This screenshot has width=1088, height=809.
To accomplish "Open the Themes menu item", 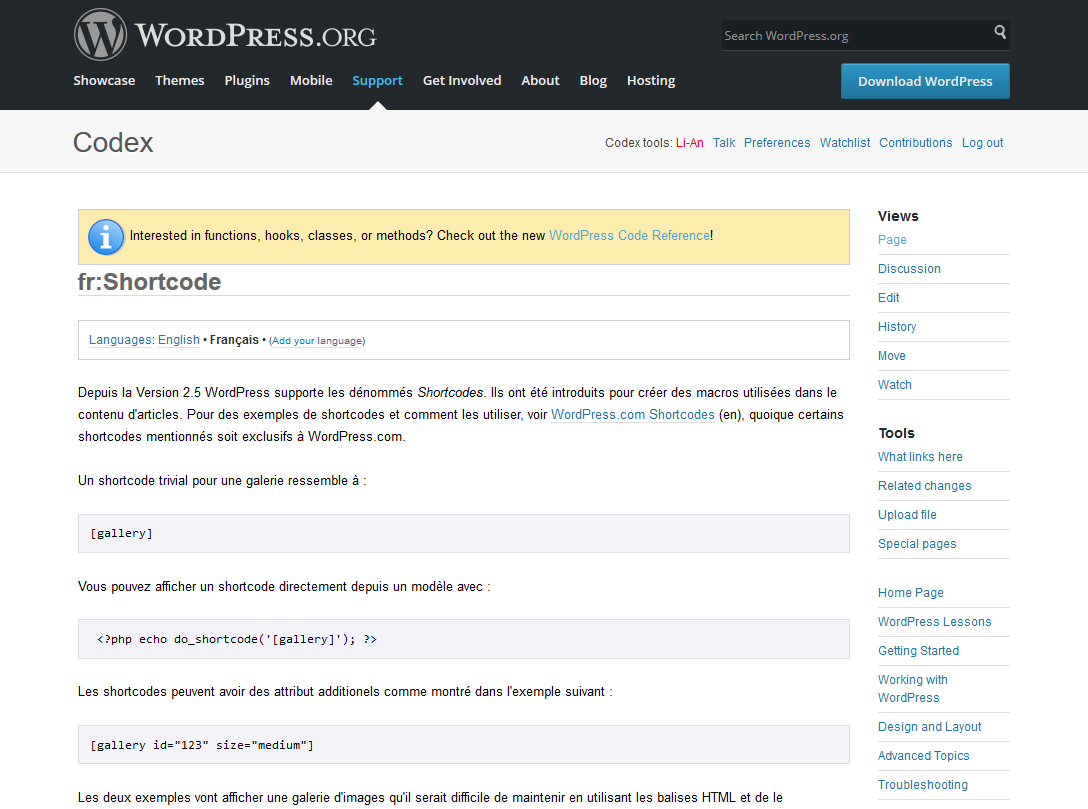I will point(180,80).
